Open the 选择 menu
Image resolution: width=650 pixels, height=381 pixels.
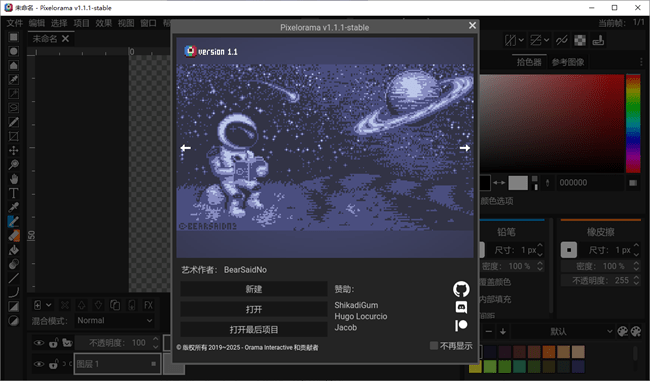[59, 23]
